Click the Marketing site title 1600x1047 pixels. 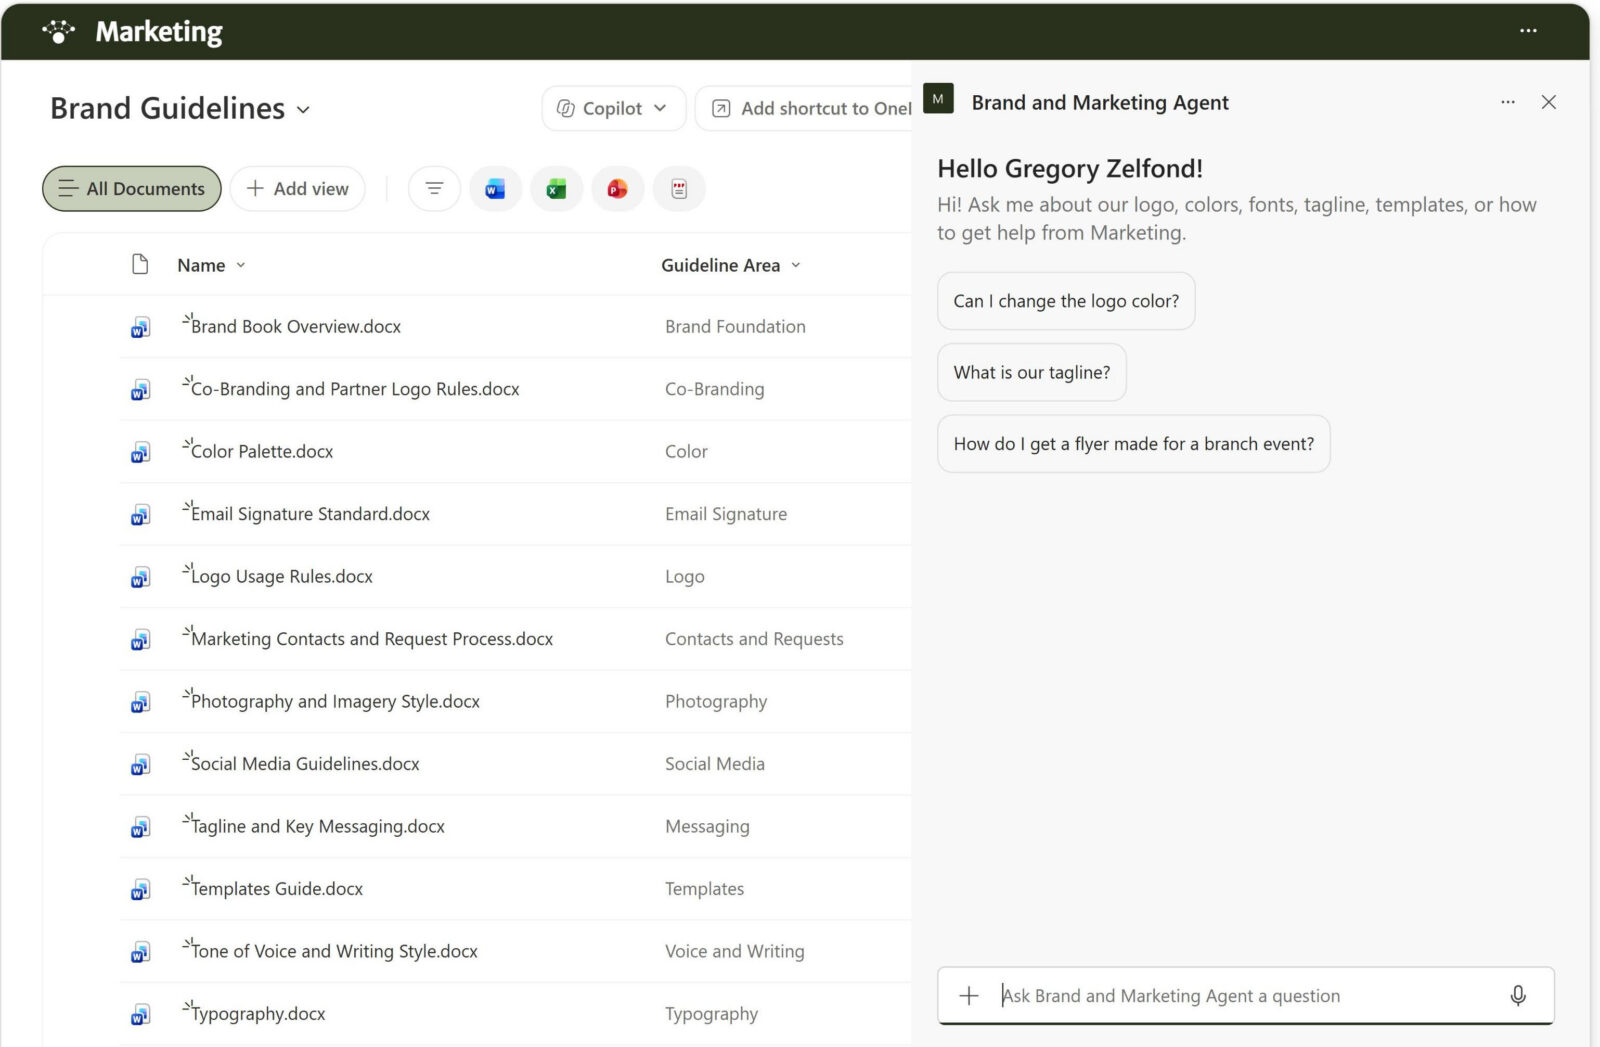click(x=159, y=32)
